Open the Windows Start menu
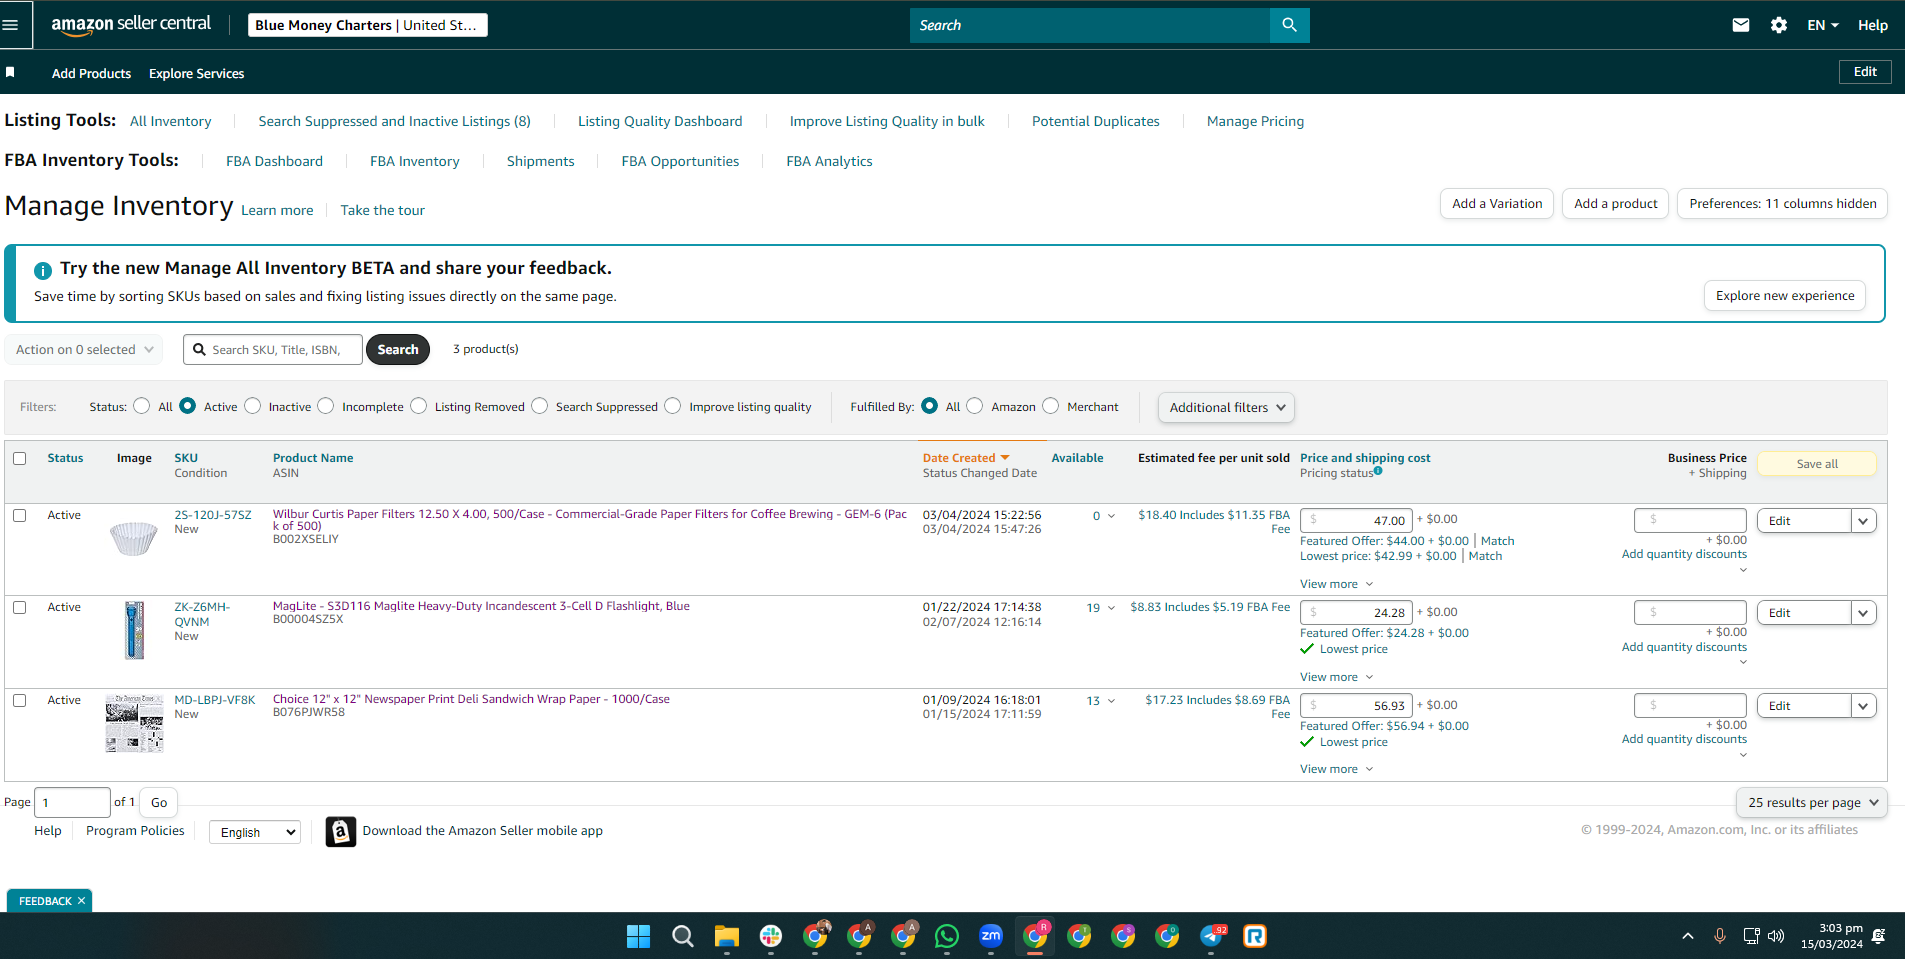 tap(638, 936)
